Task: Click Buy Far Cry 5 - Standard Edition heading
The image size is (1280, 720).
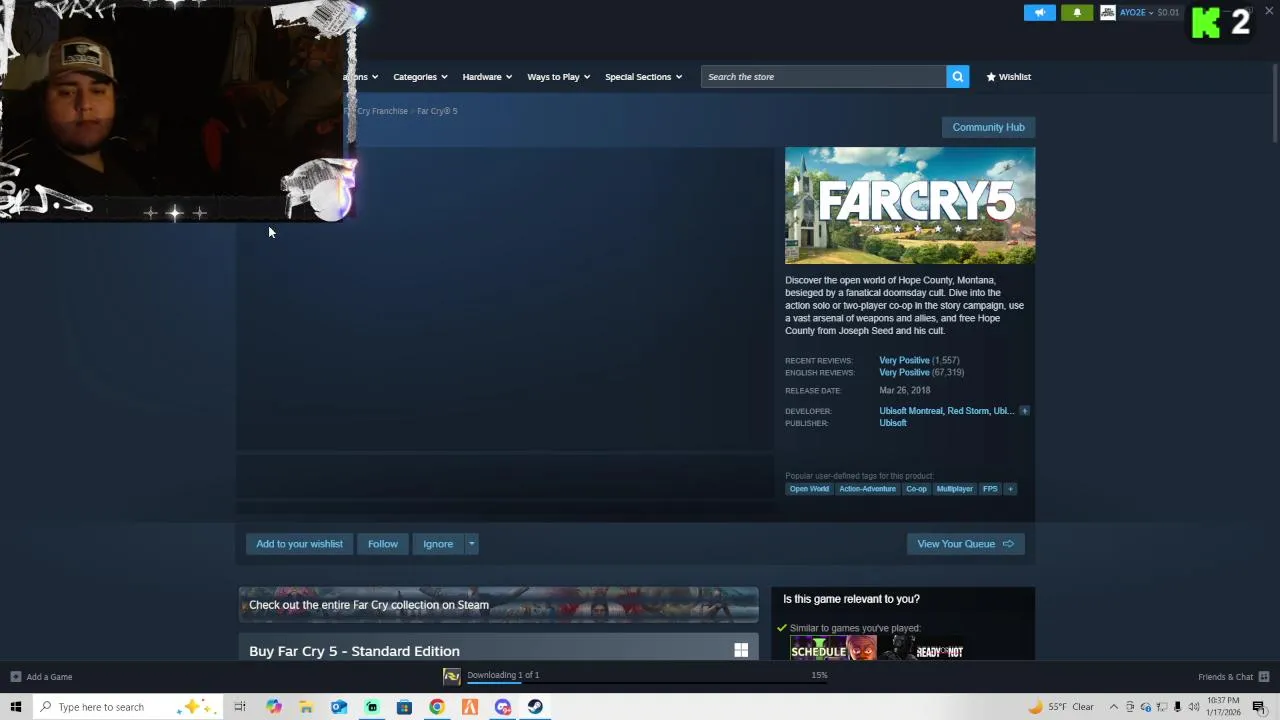Action: 354,651
